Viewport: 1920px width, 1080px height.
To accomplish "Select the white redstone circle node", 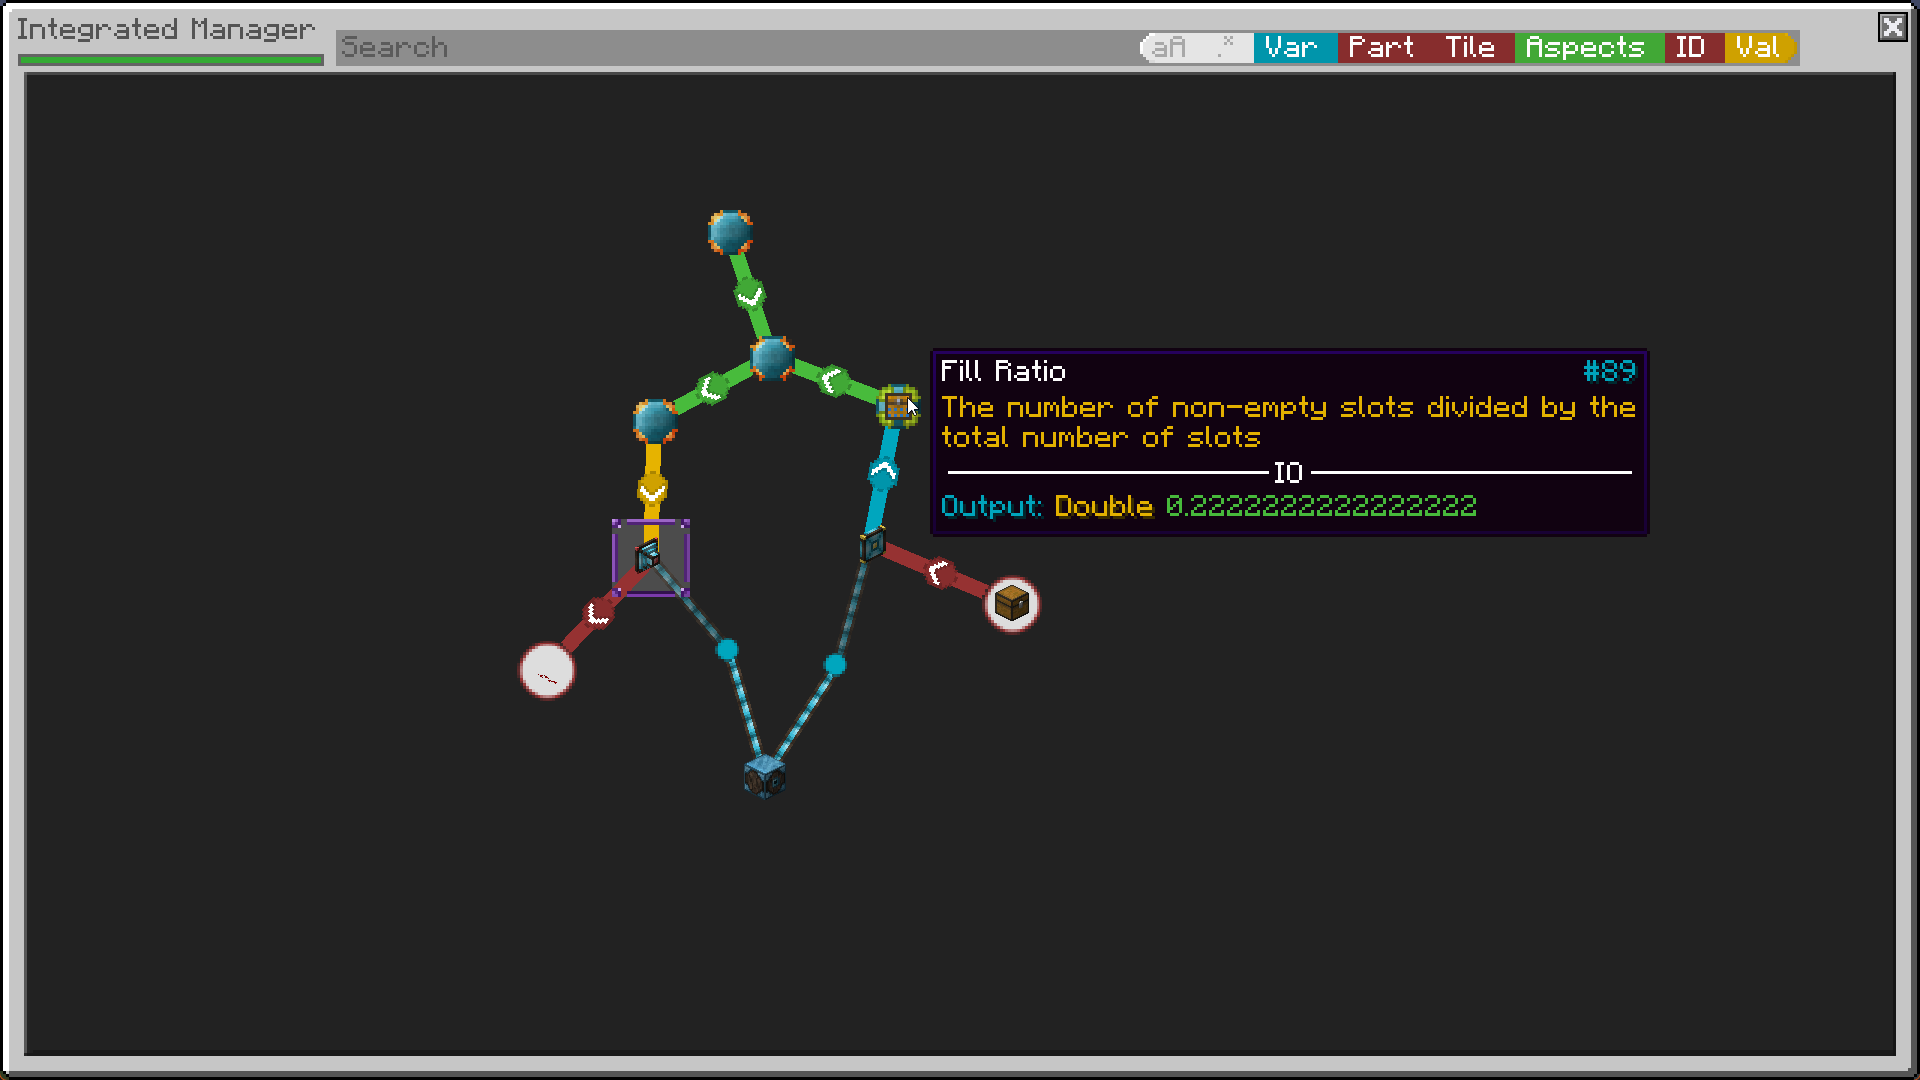I will point(547,670).
